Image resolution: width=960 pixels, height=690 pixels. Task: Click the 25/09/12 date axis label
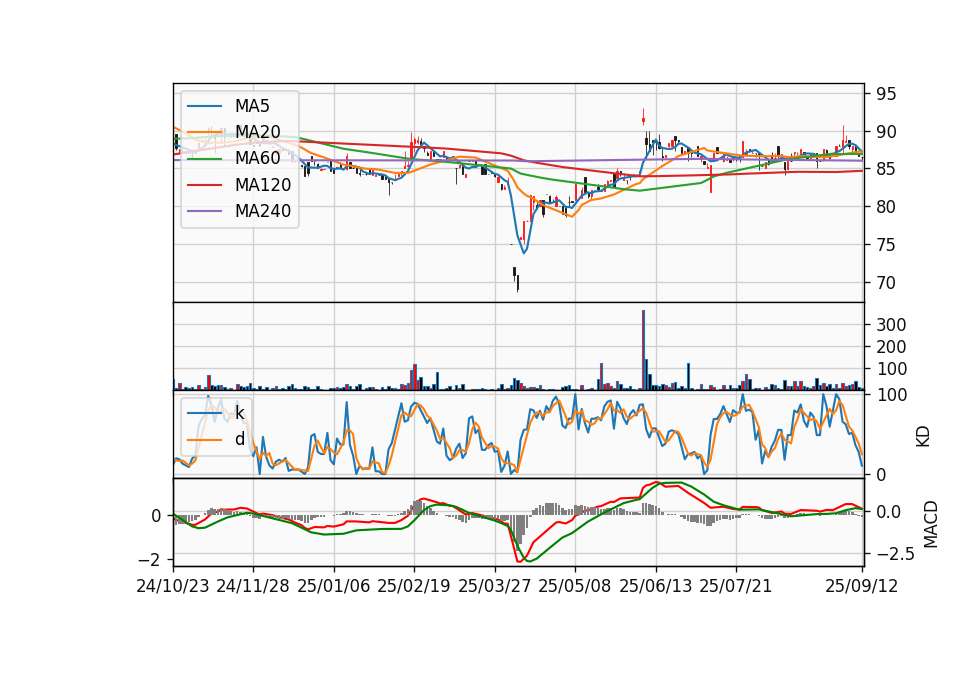coord(862,587)
